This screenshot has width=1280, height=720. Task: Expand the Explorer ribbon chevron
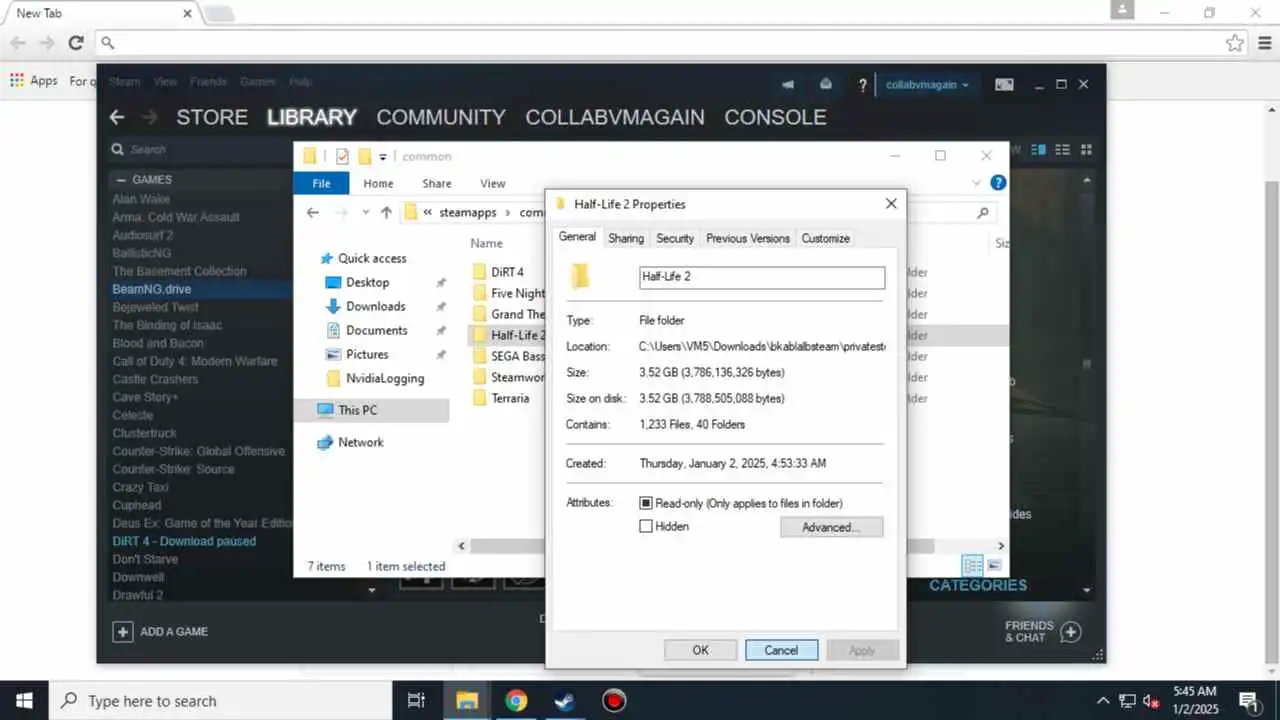(977, 183)
